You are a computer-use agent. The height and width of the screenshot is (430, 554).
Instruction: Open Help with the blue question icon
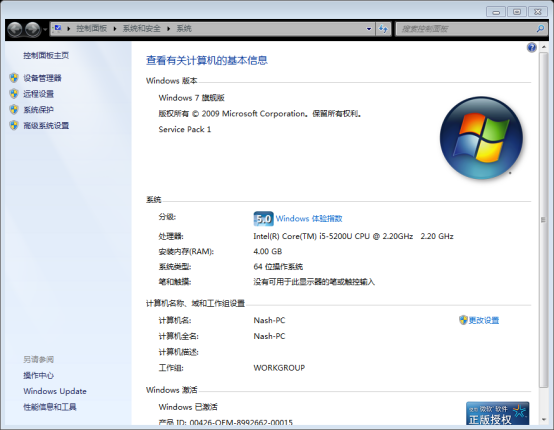(x=531, y=47)
